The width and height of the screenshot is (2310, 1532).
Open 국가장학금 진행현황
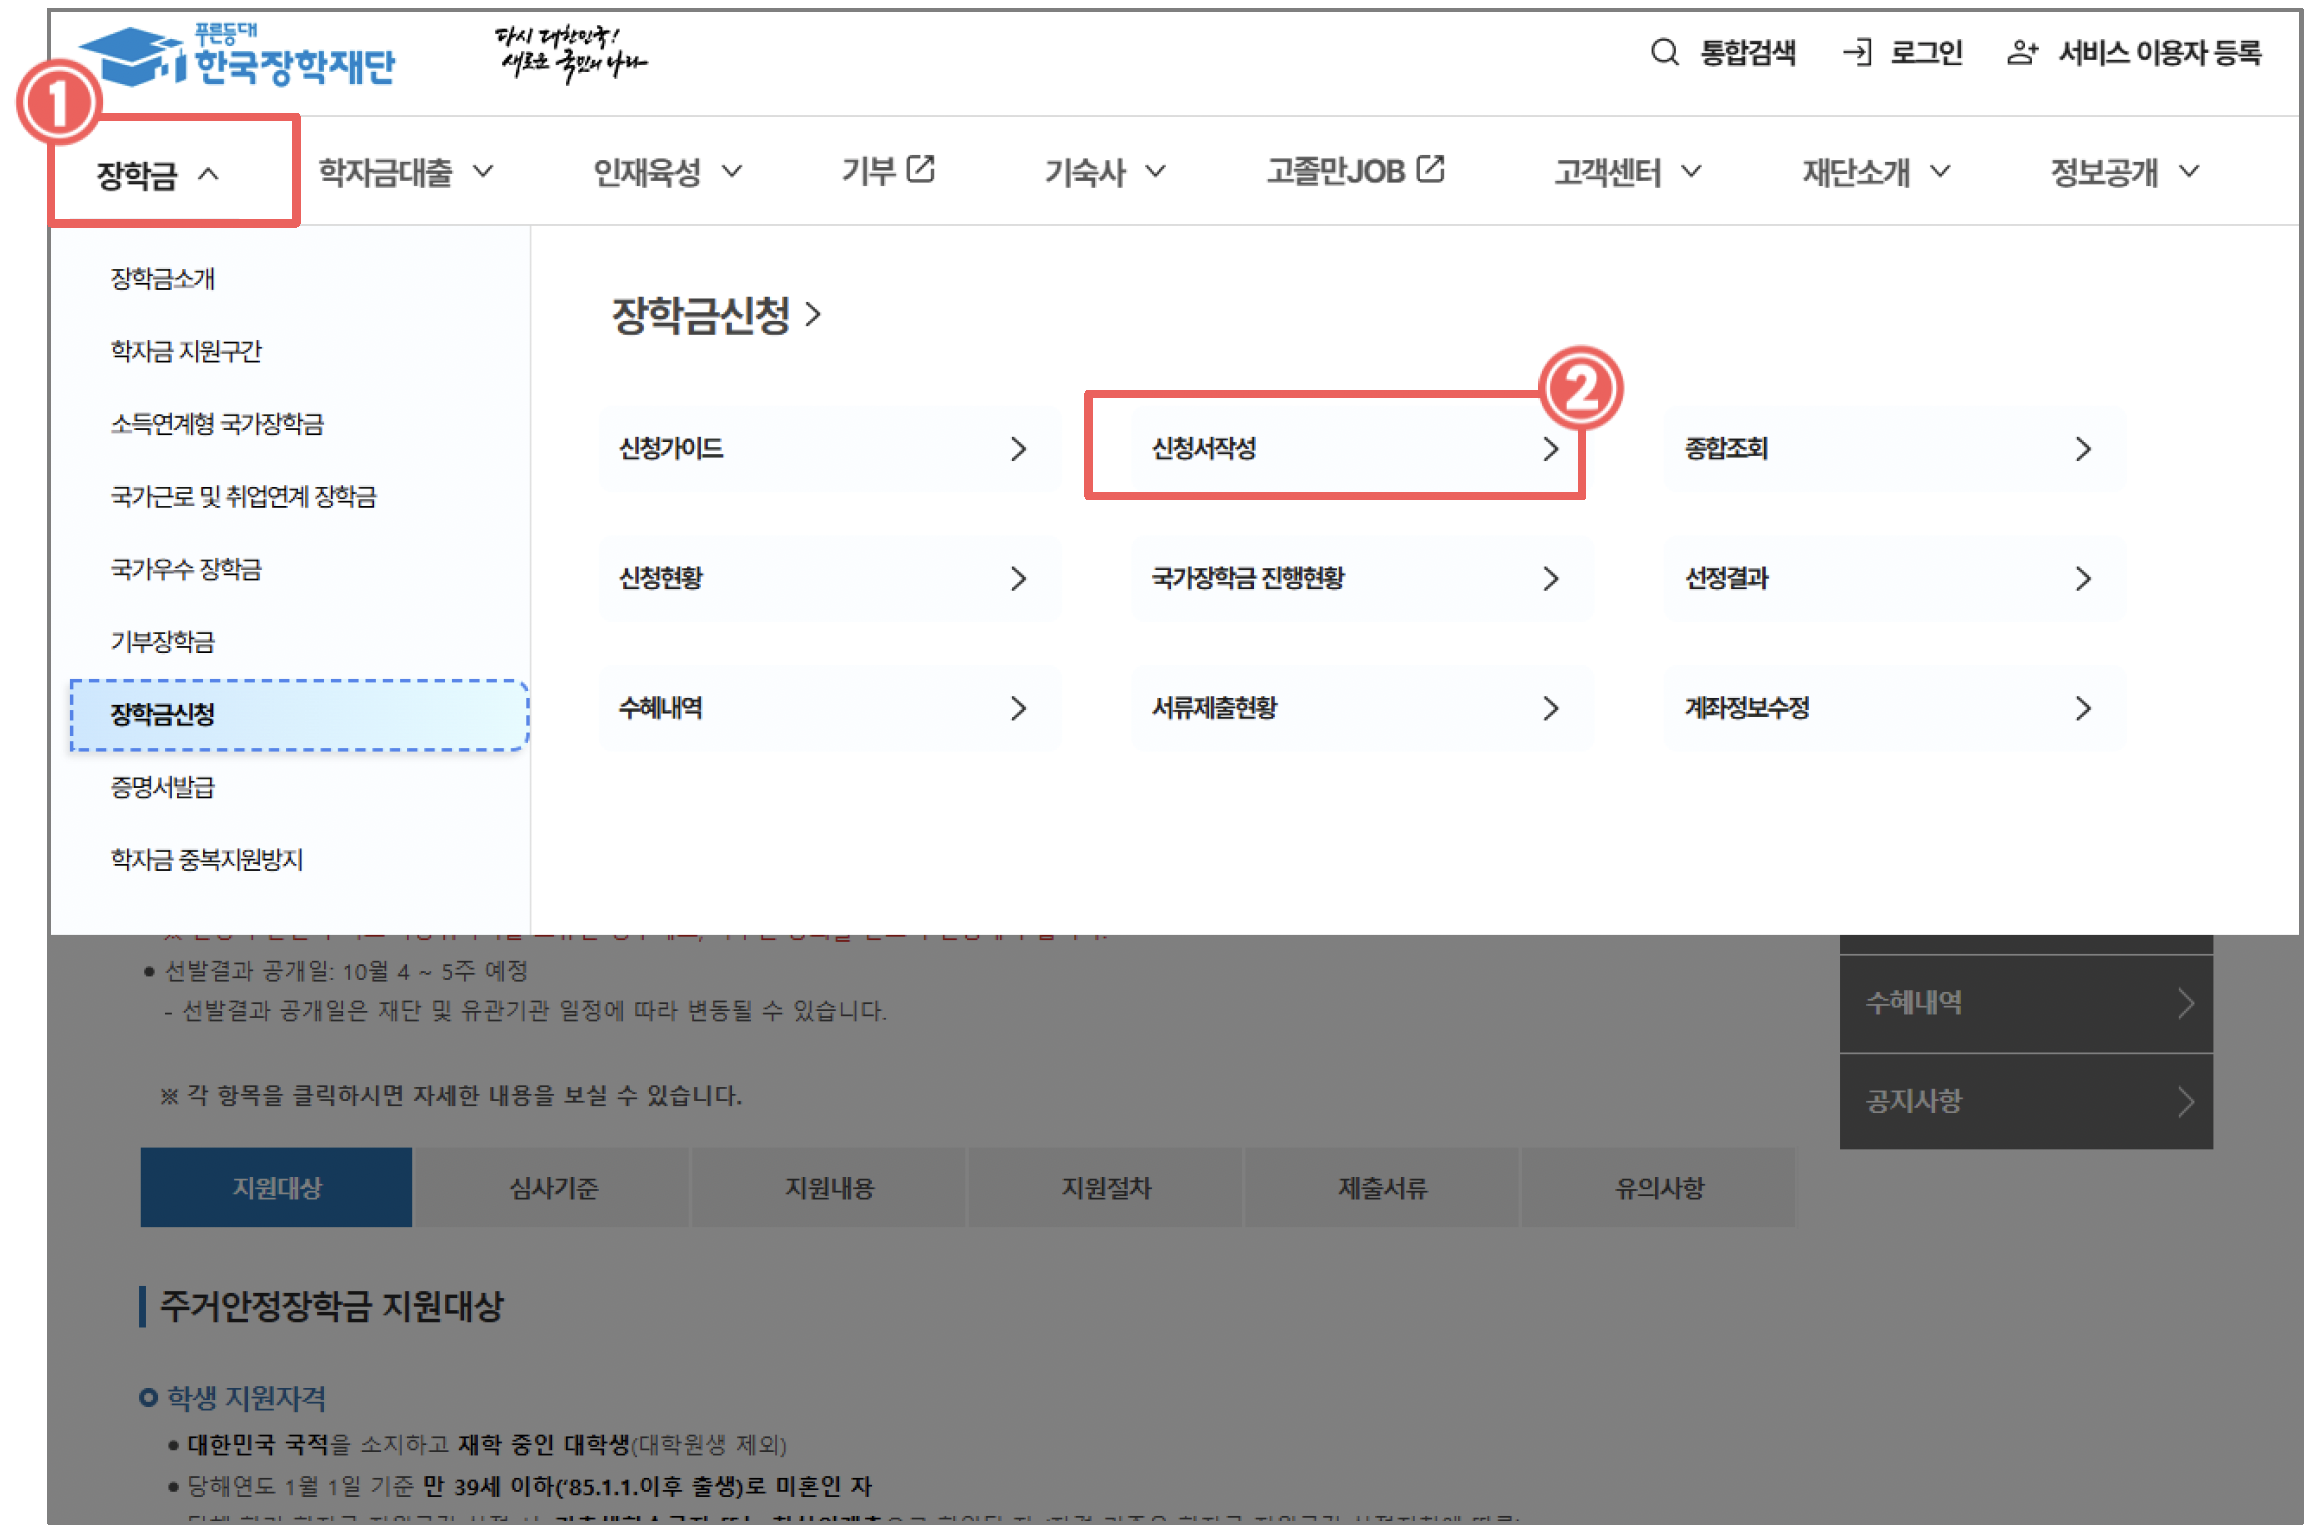[1247, 578]
